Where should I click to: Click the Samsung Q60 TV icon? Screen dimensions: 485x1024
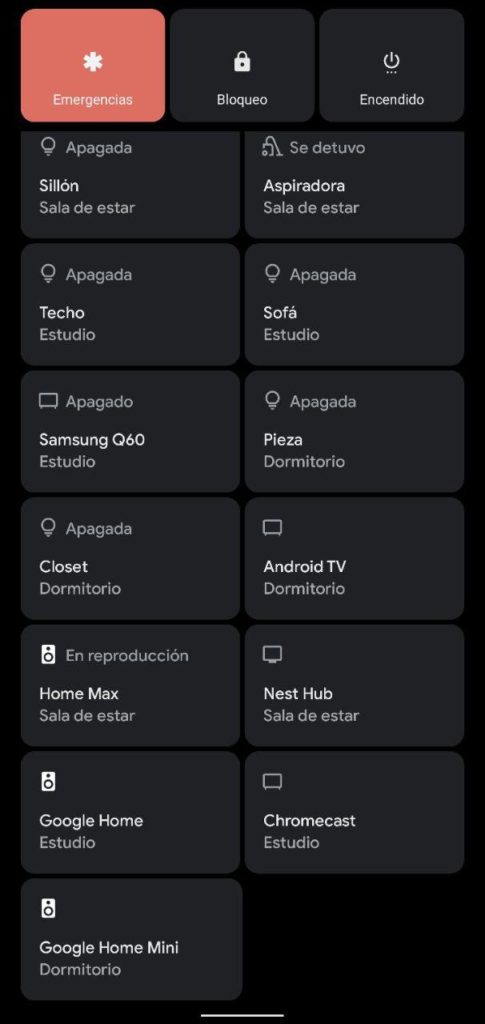48,401
